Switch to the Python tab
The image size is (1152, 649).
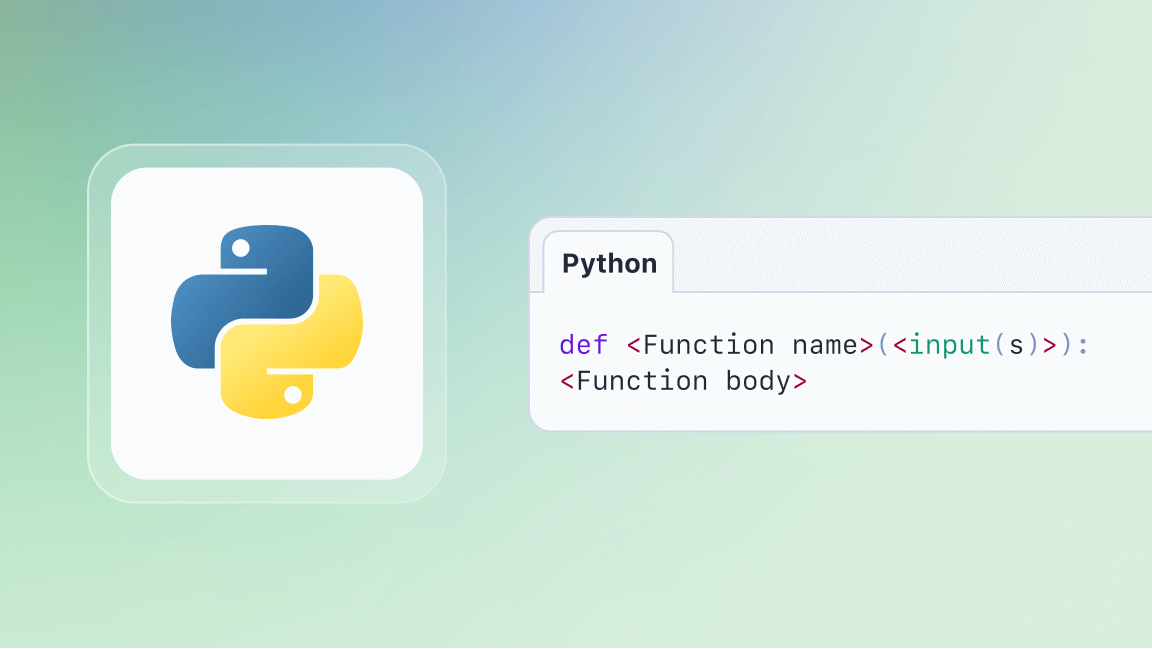(x=608, y=262)
